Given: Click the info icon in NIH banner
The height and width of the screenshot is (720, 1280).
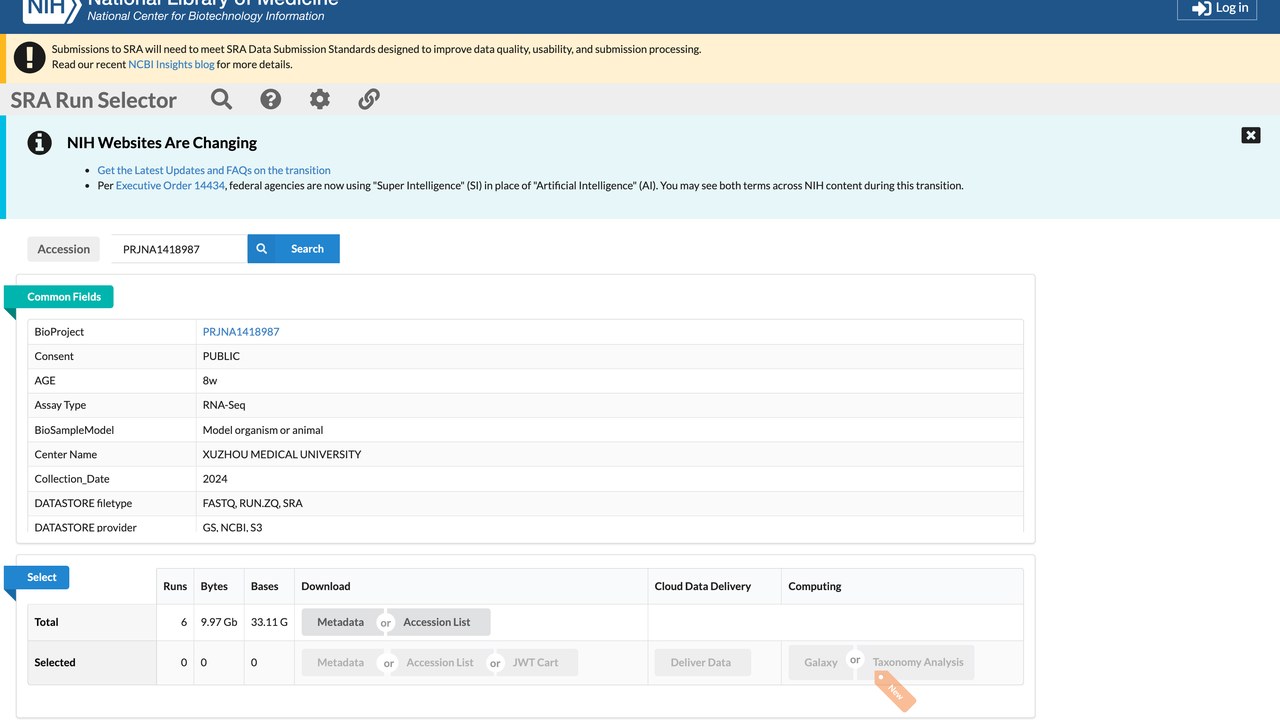Looking at the screenshot, I should [39, 143].
